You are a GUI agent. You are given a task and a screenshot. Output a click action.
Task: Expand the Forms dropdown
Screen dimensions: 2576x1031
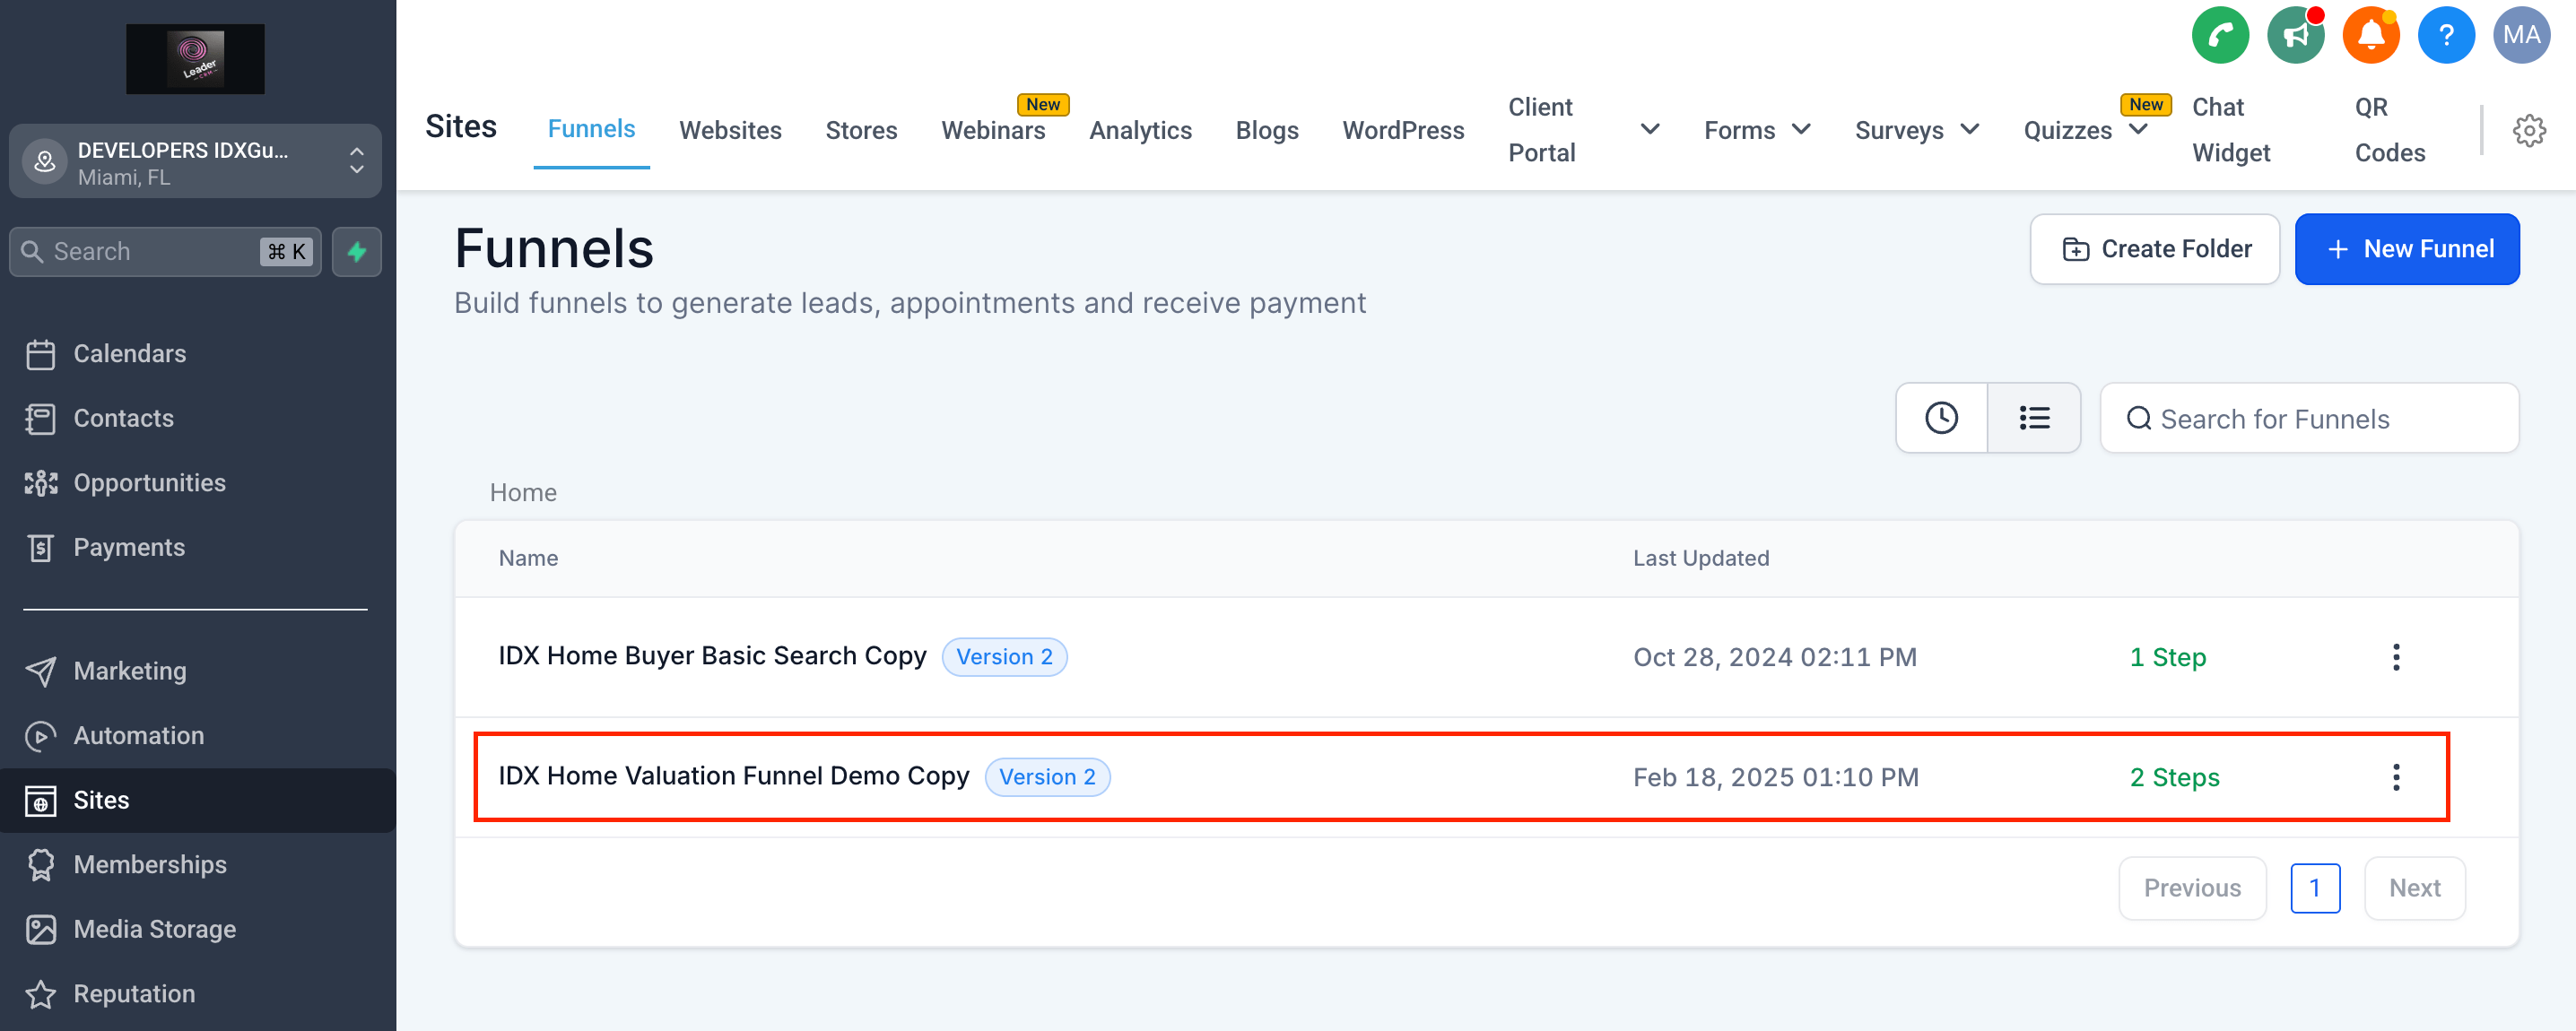tap(1757, 130)
